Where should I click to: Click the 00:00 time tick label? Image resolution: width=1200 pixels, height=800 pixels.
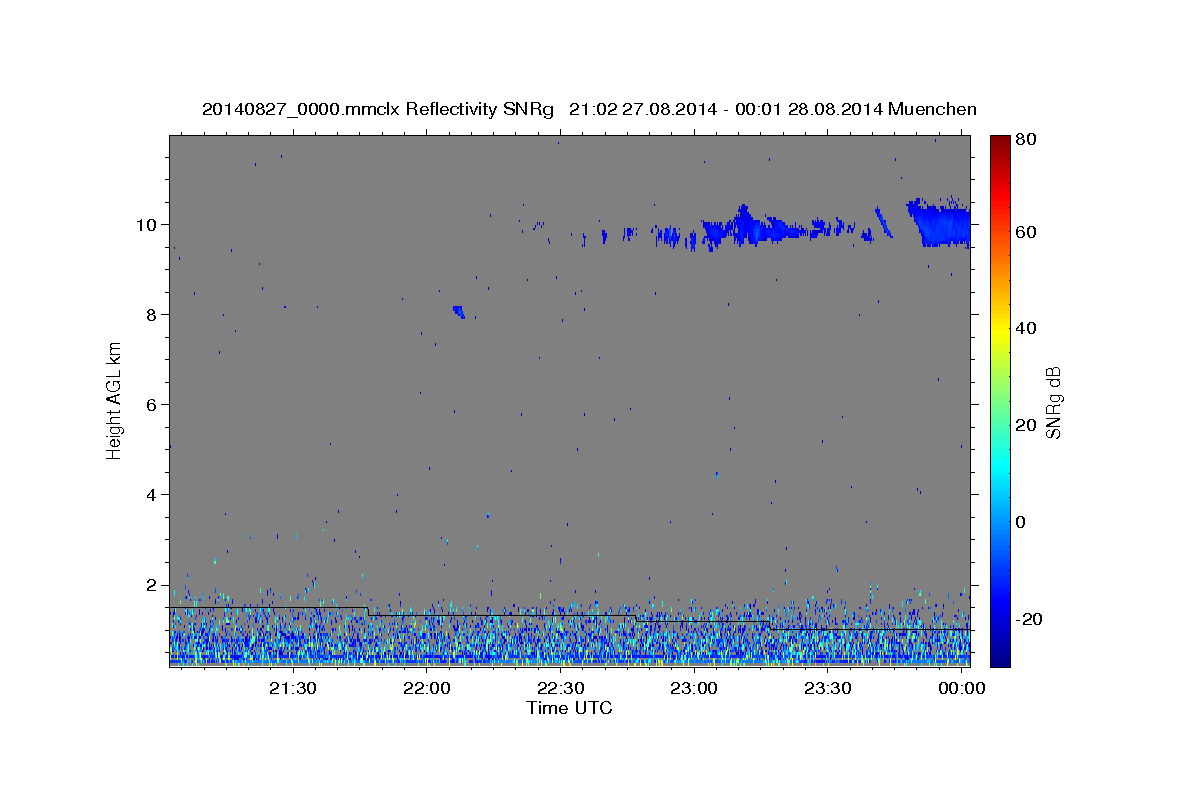pos(962,689)
